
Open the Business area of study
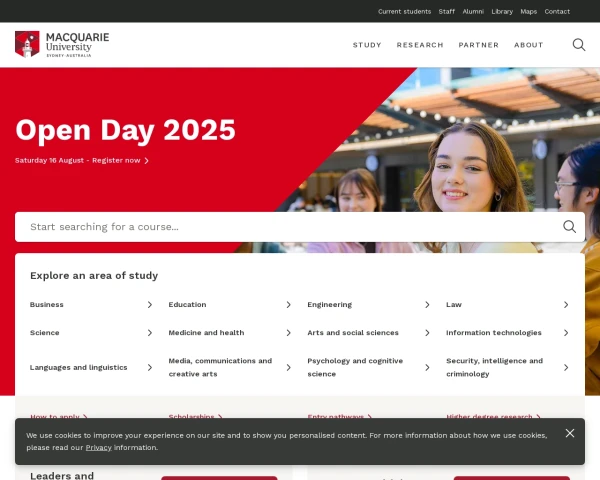coord(47,305)
